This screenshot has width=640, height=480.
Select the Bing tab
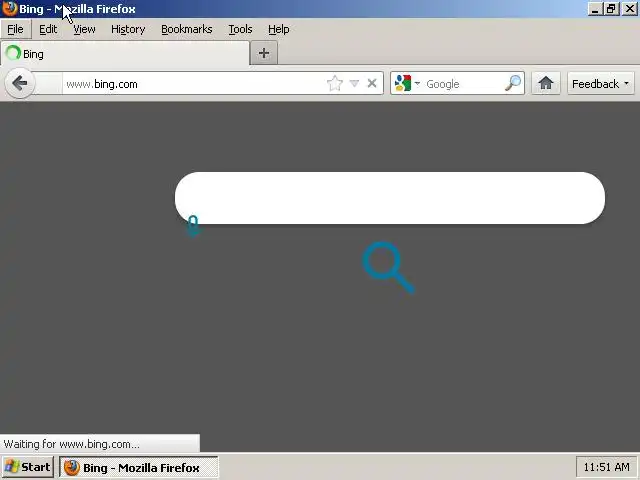click(124, 54)
